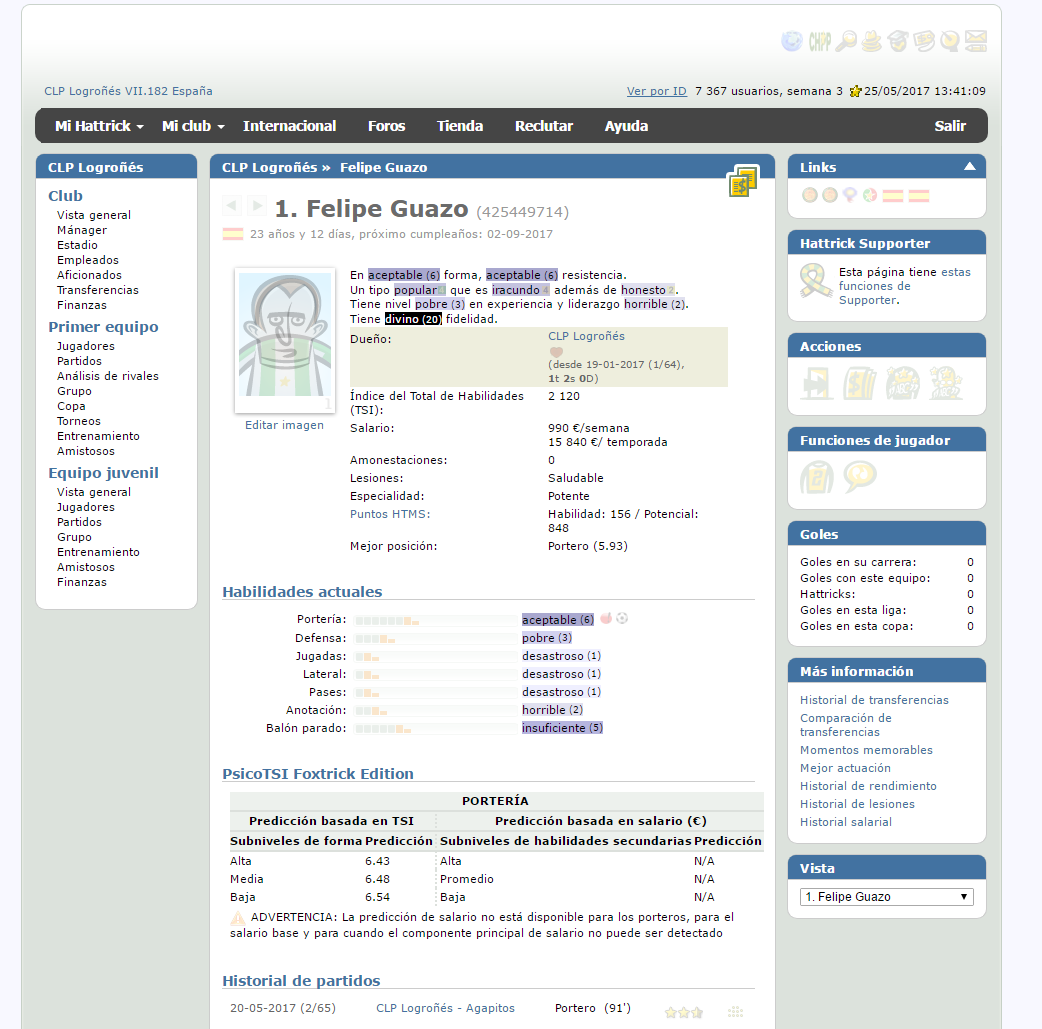Image resolution: width=1042 pixels, height=1029 pixels.
Task: Click Salir to log out
Action: (950, 126)
